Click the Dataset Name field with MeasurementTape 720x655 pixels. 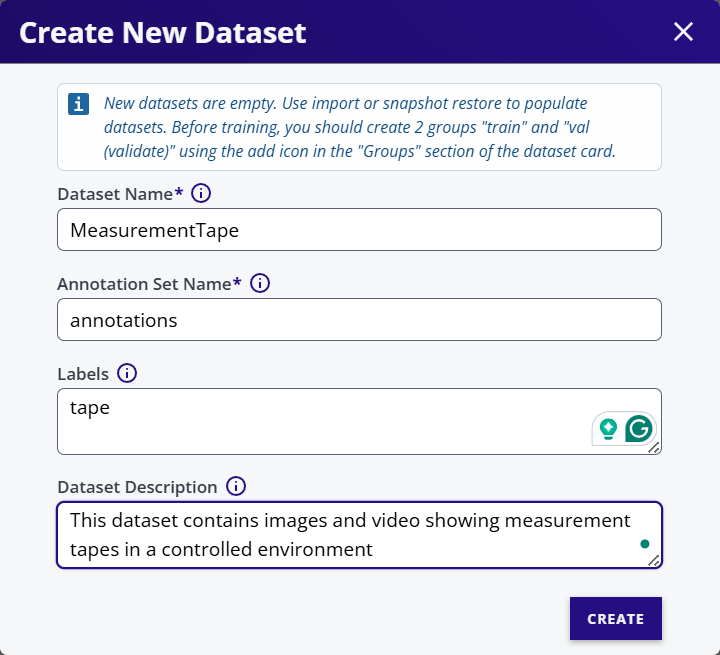[x=359, y=230]
